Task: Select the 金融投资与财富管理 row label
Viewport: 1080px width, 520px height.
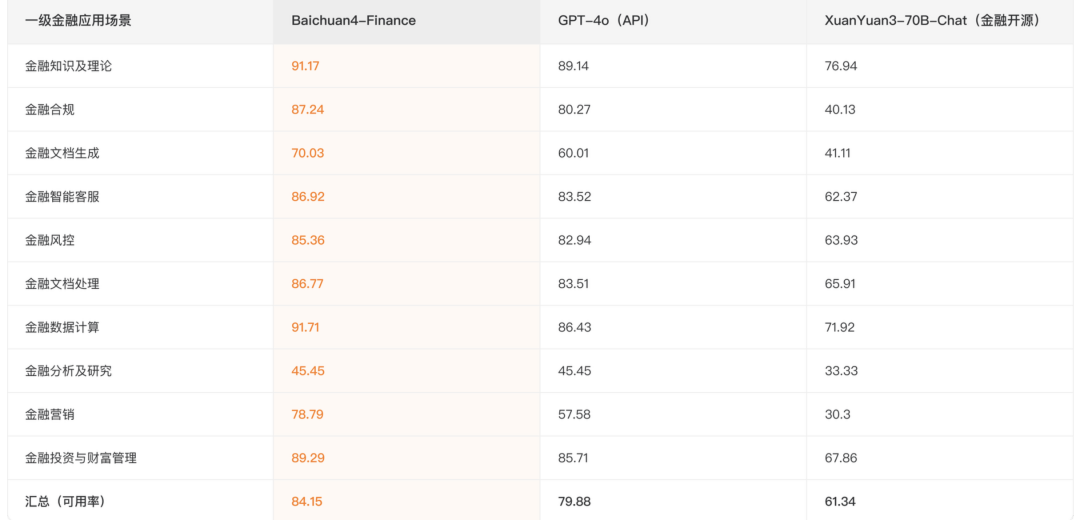Action: (81, 457)
